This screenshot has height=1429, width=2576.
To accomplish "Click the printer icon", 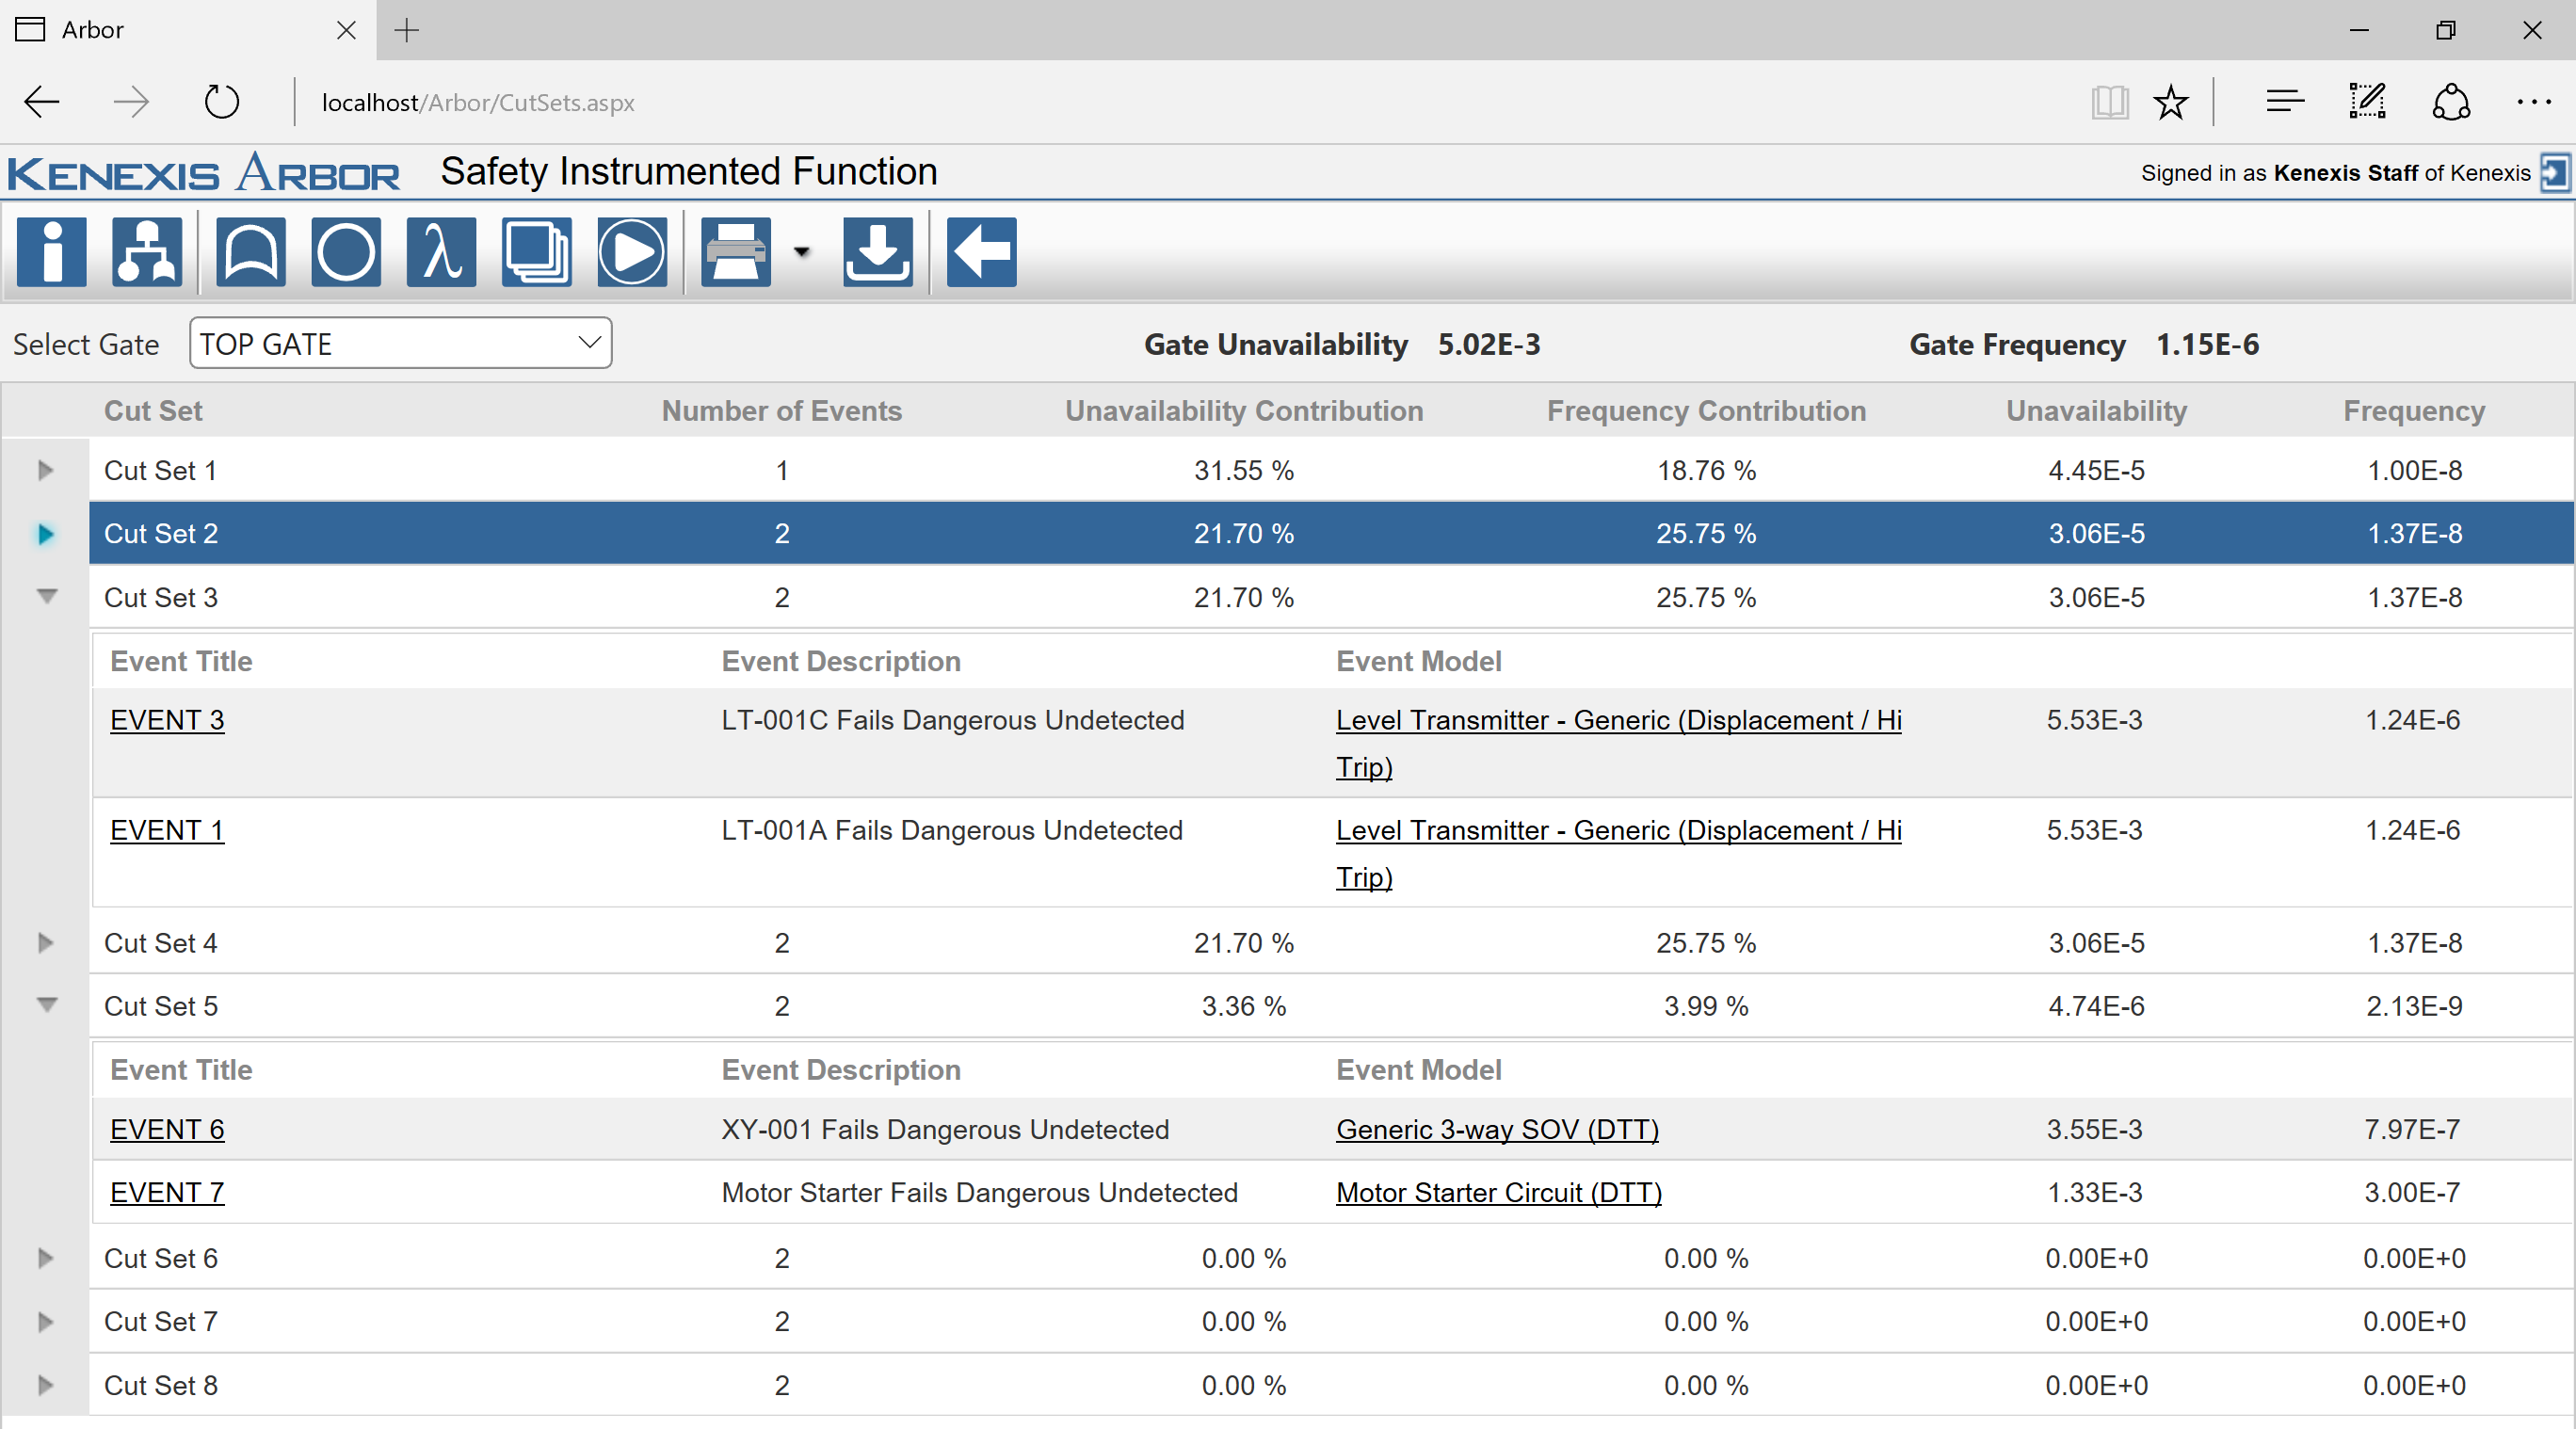I will (x=736, y=252).
